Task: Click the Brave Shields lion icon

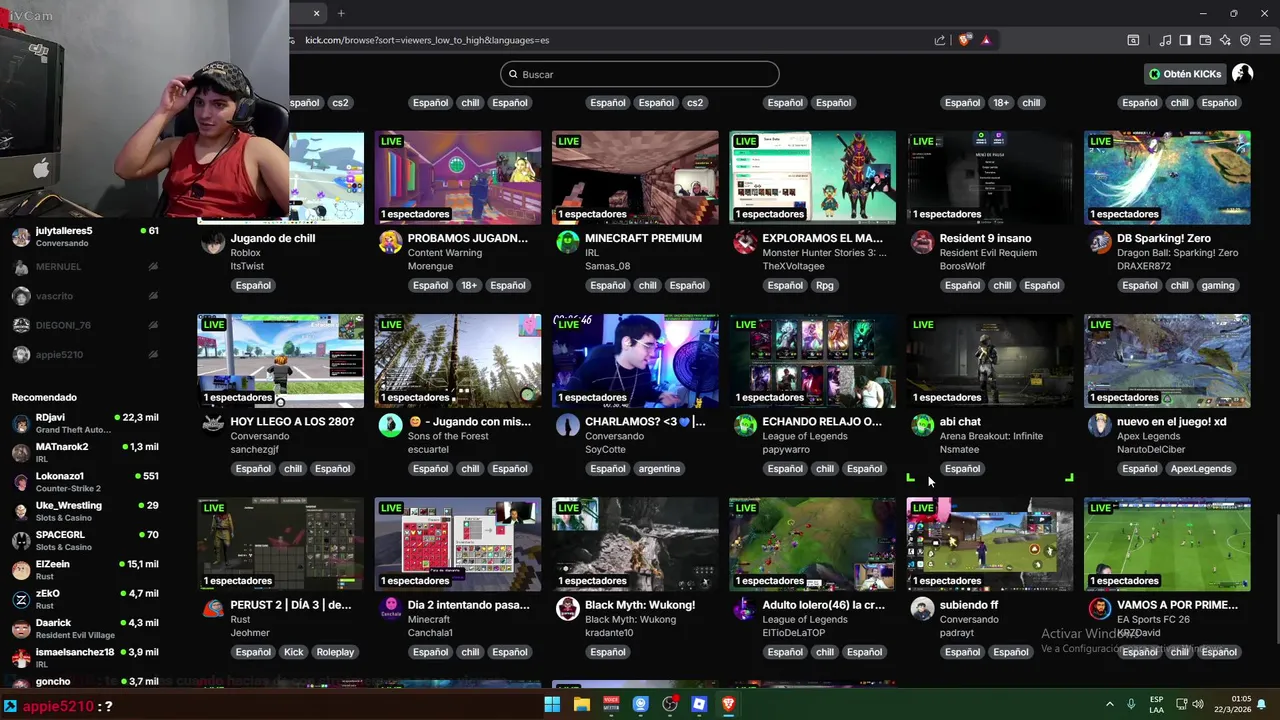Action: click(x=964, y=40)
